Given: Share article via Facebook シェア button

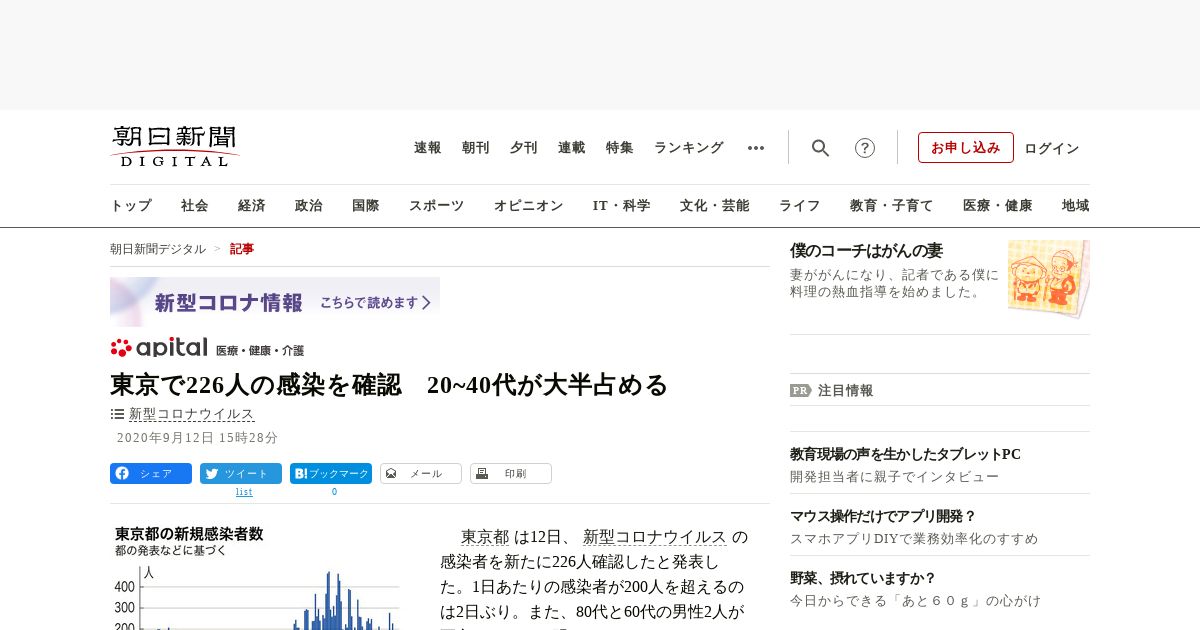Looking at the screenshot, I should (x=151, y=474).
